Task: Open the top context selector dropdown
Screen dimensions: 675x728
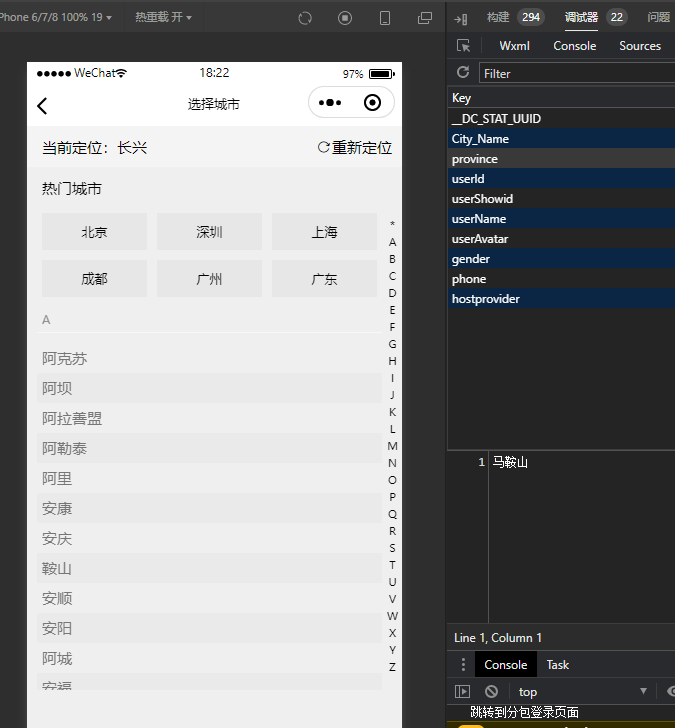Action: [583, 691]
